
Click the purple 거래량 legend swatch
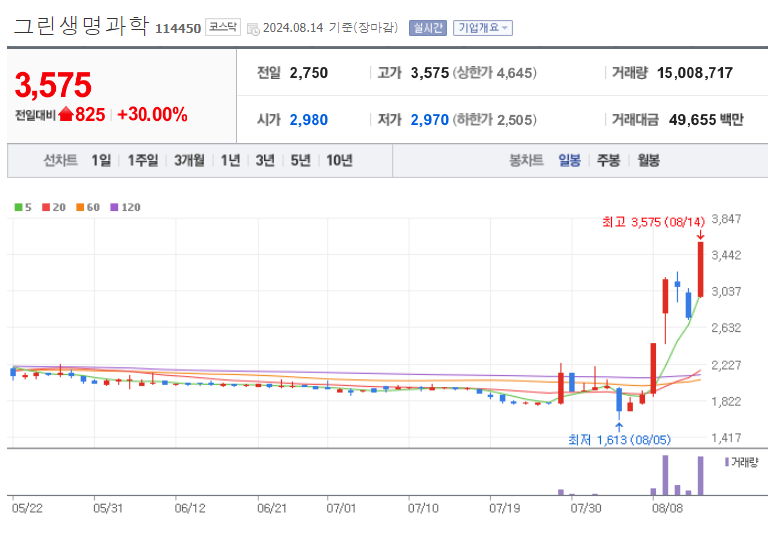coord(727,462)
